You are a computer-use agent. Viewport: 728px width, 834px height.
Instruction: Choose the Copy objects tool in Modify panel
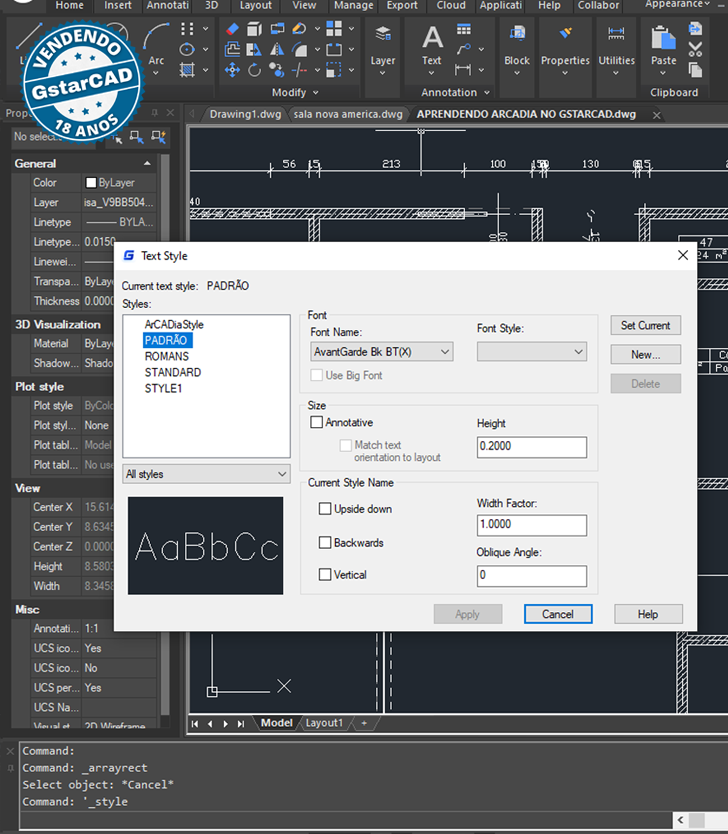277,70
